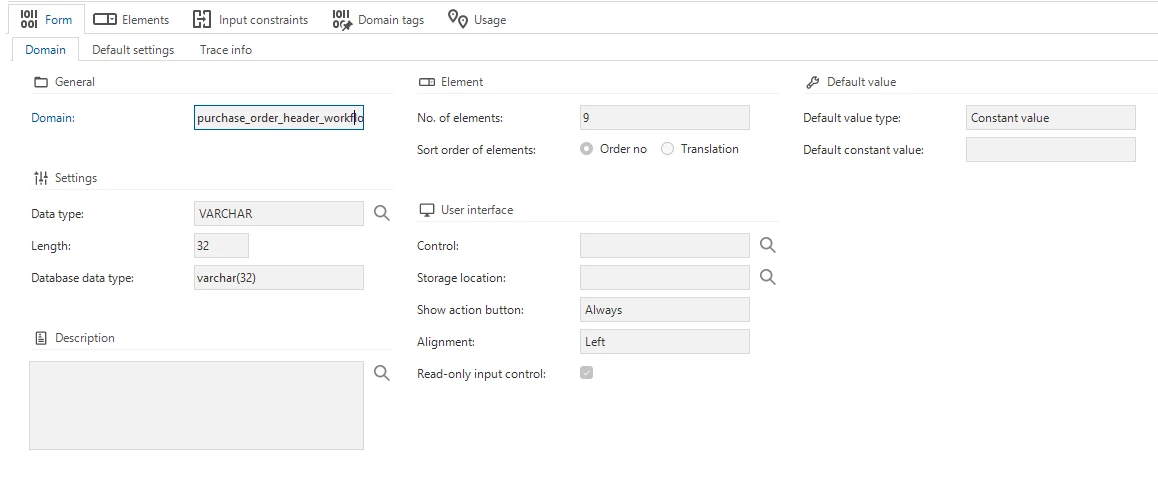Click into the Description text area
Image resolution: width=1158 pixels, height=477 pixels.
(x=196, y=405)
